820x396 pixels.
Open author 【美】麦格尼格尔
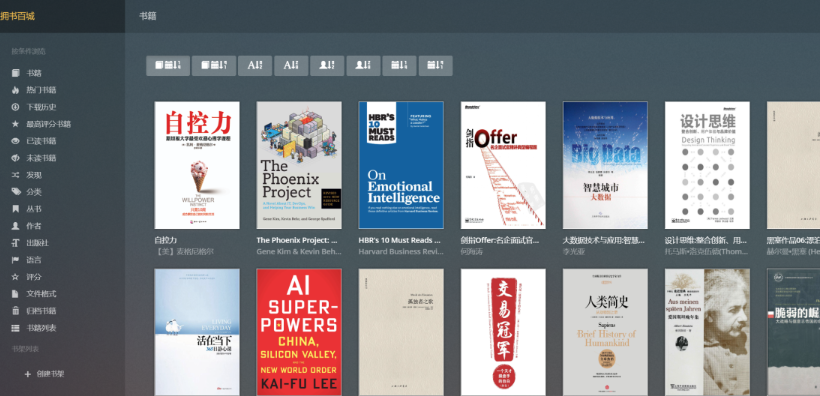pyautogui.click(x=184, y=252)
